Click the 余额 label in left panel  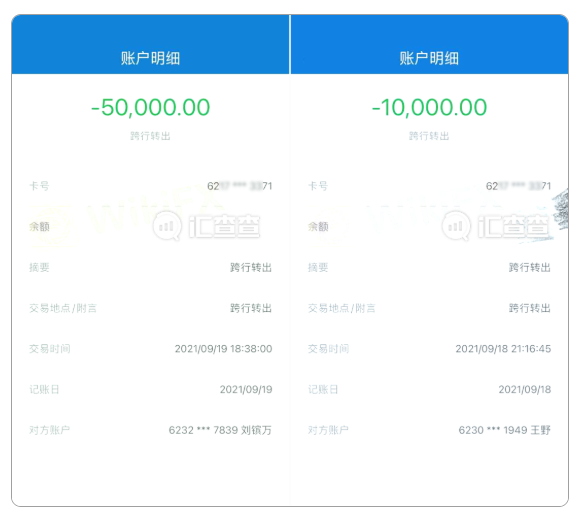tap(39, 226)
